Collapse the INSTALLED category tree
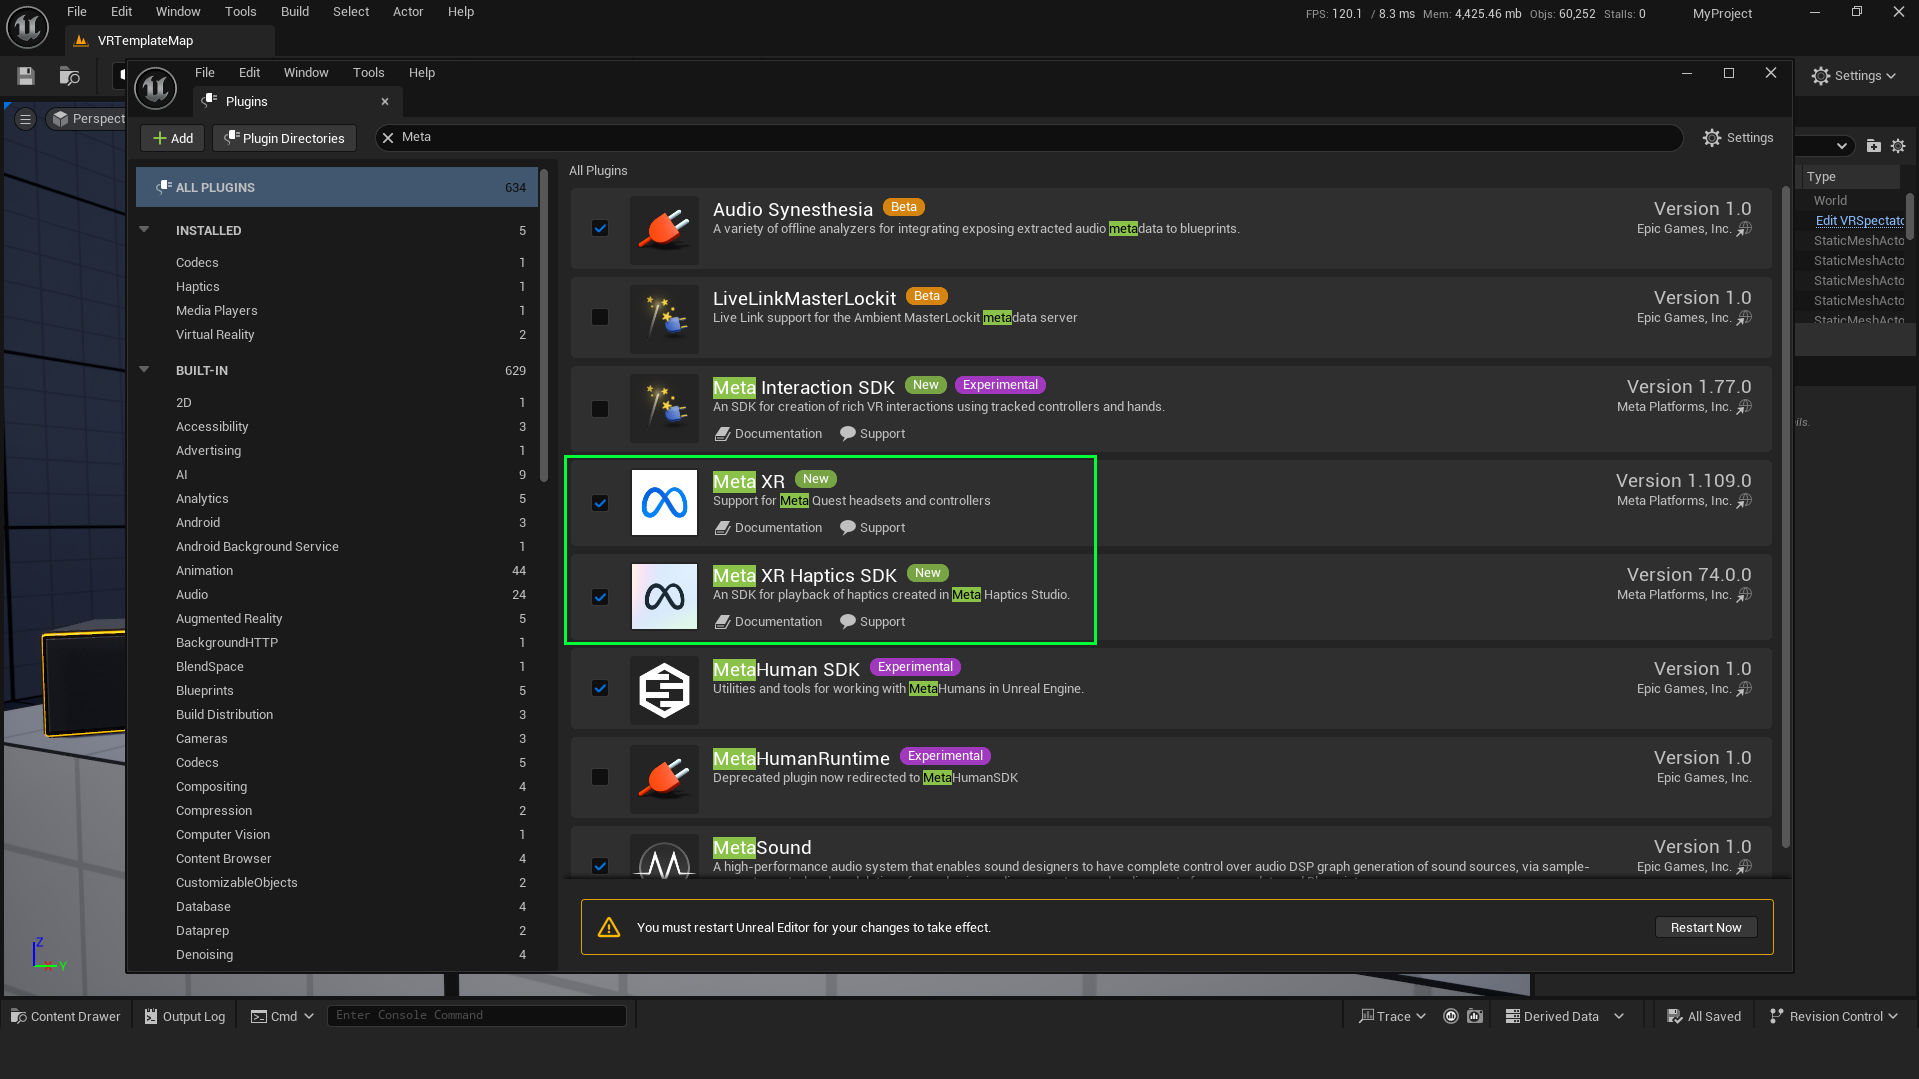Image resolution: width=1919 pixels, height=1079 pixels. tap(144, 230)
